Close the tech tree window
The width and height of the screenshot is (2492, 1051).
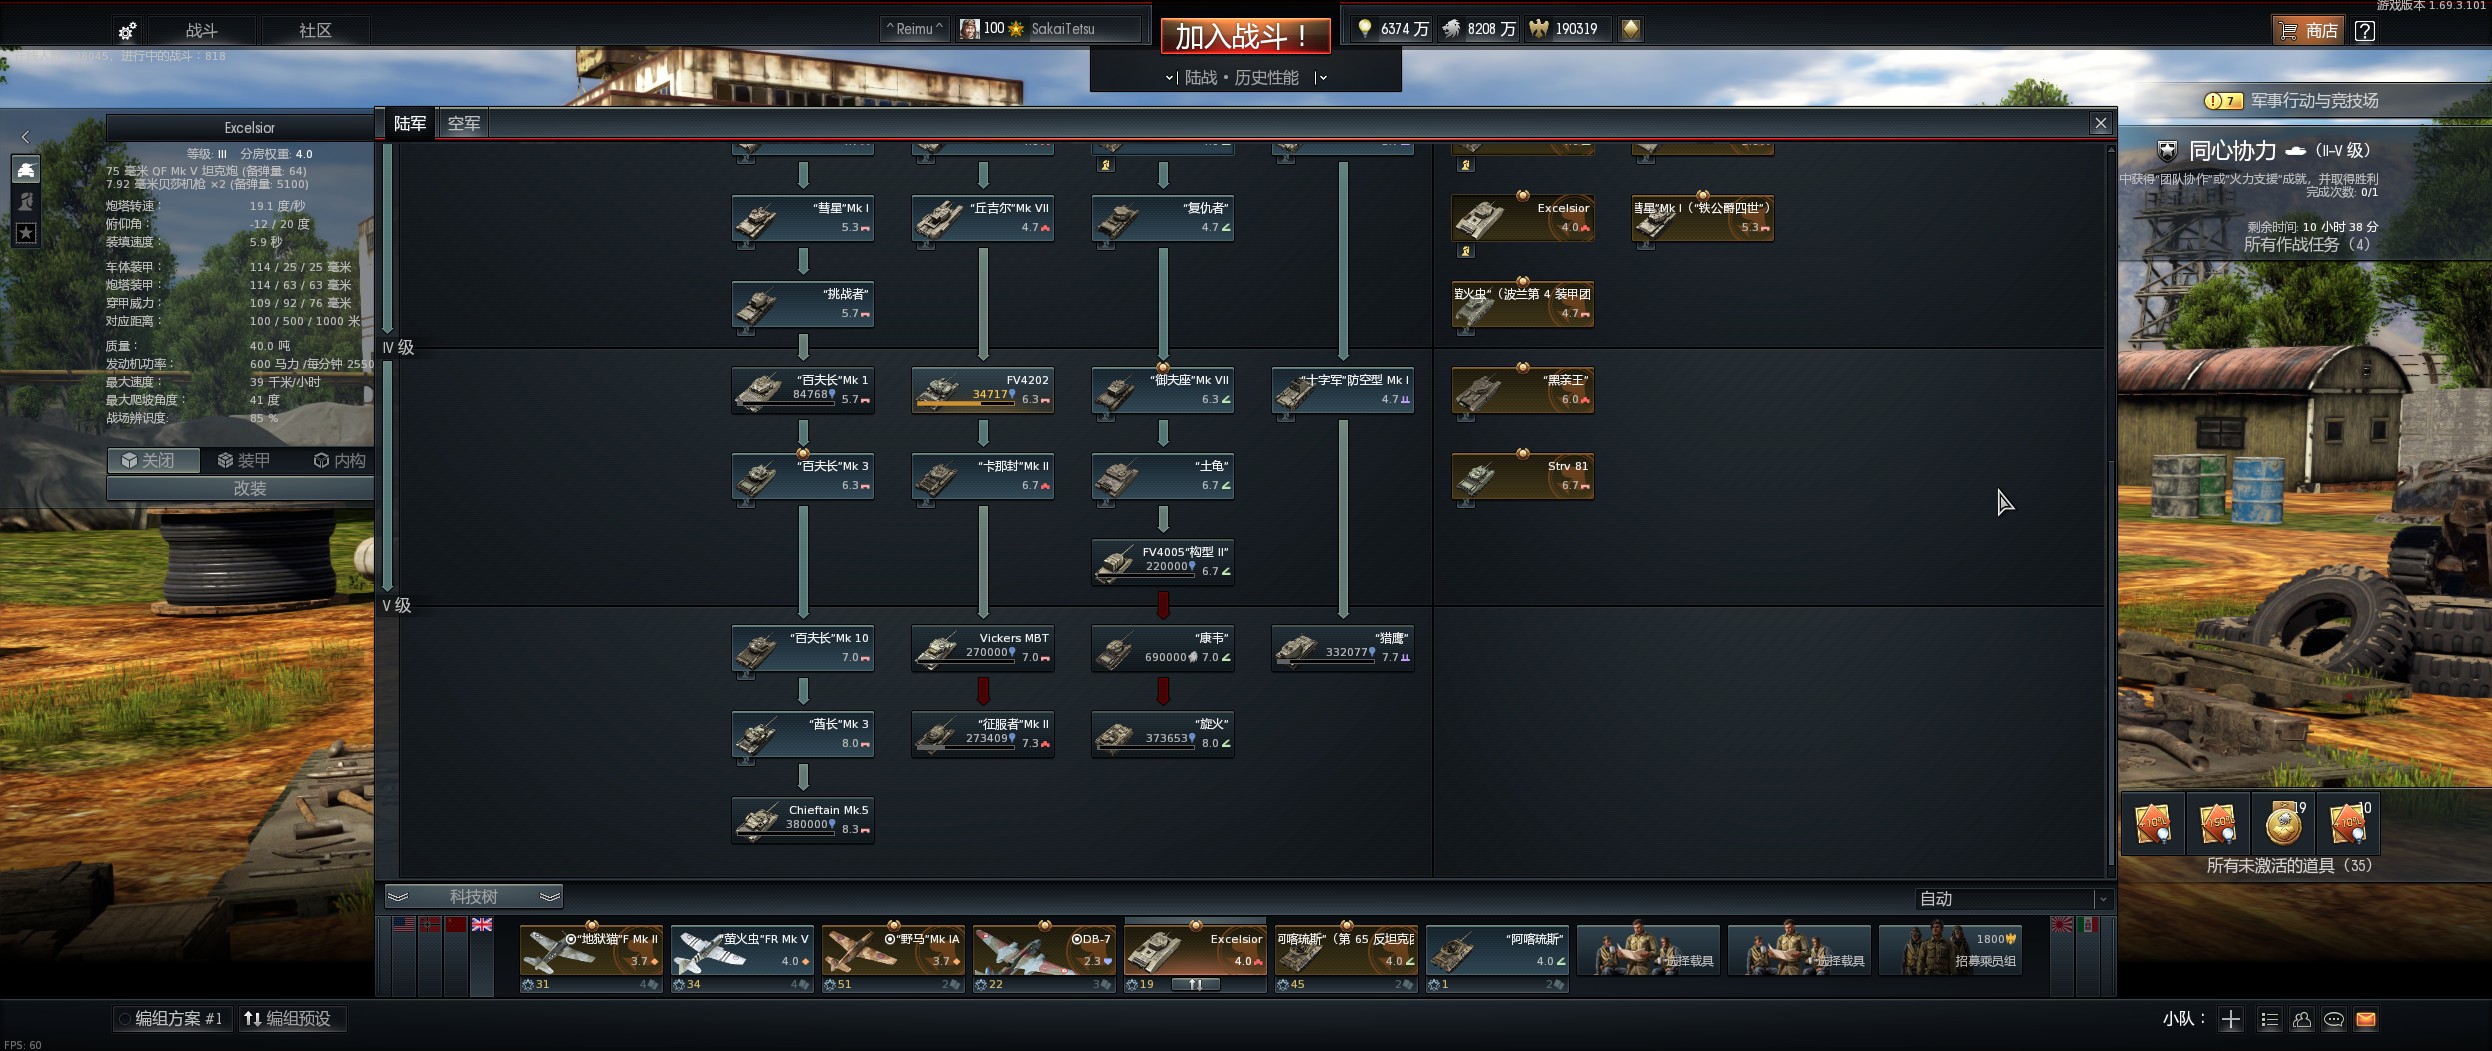(x=2100, y=123)
